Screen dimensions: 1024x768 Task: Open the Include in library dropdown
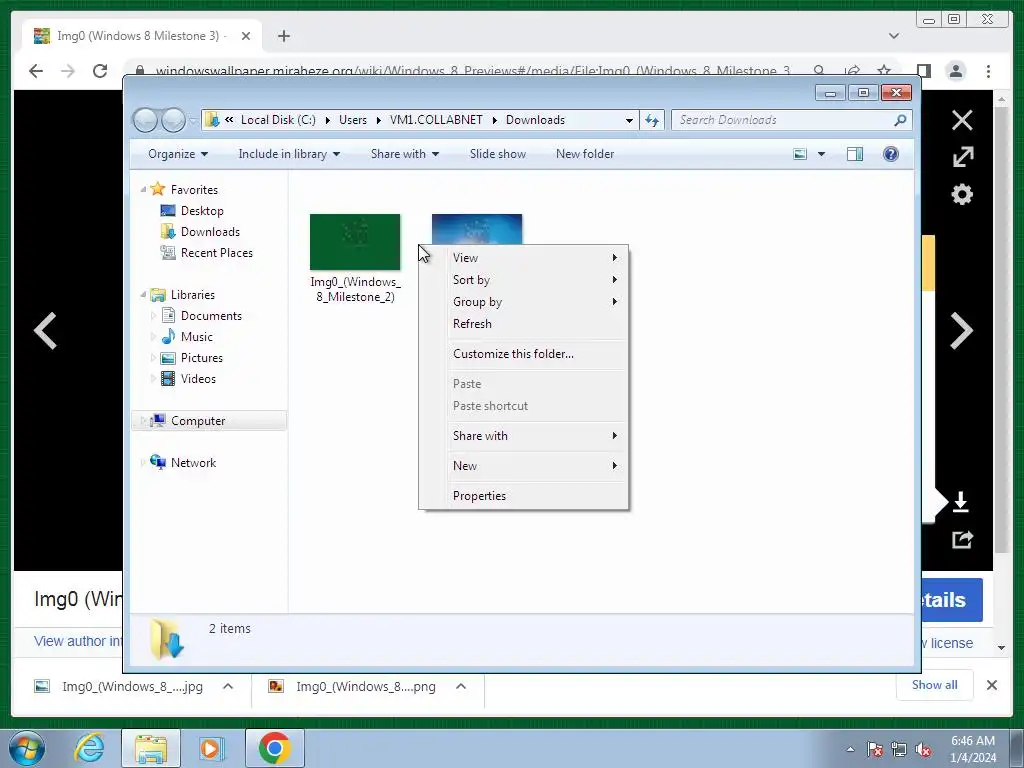tap(289, 154)
